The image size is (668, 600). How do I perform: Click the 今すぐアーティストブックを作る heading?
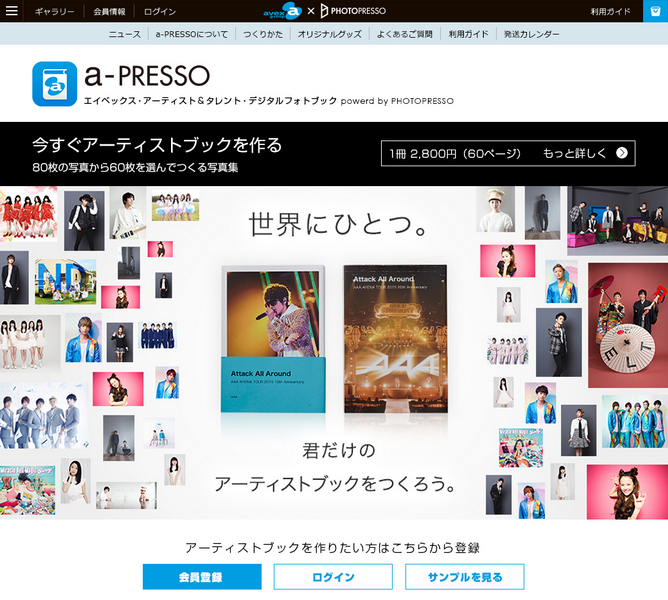click(157, 145)
